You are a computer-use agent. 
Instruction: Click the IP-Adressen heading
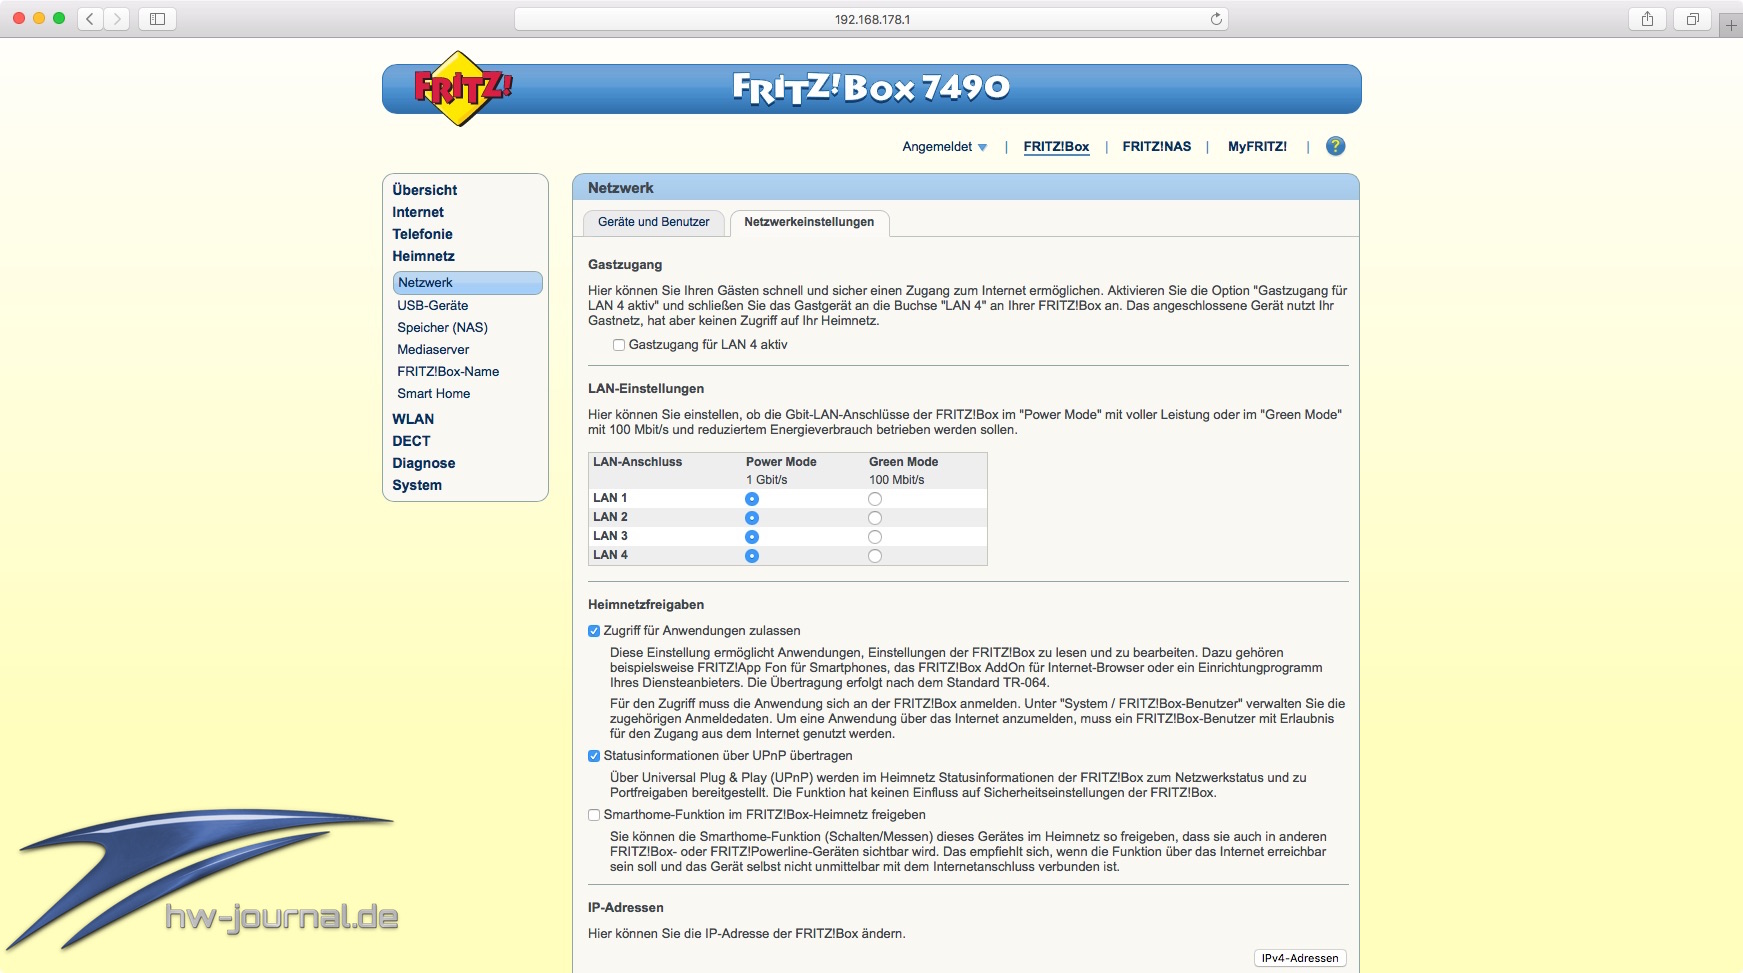[x=626, y=908]
